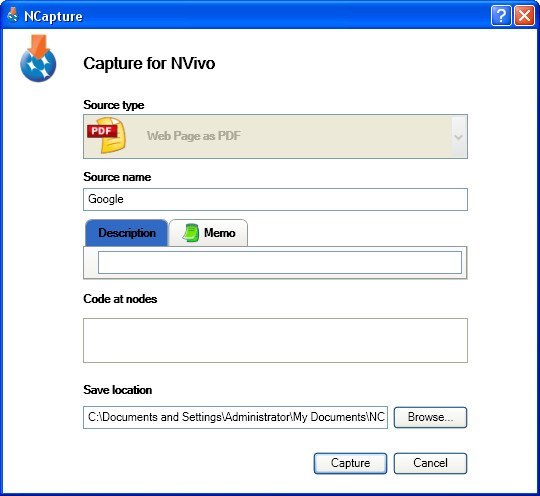
Task: Click the Browse... button
Action: 430,417
